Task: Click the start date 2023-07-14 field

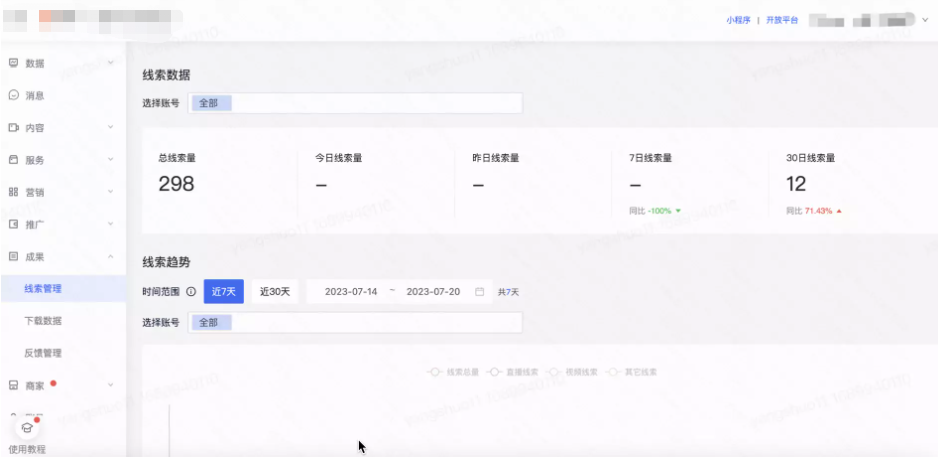Action: [x=351, y=292]
